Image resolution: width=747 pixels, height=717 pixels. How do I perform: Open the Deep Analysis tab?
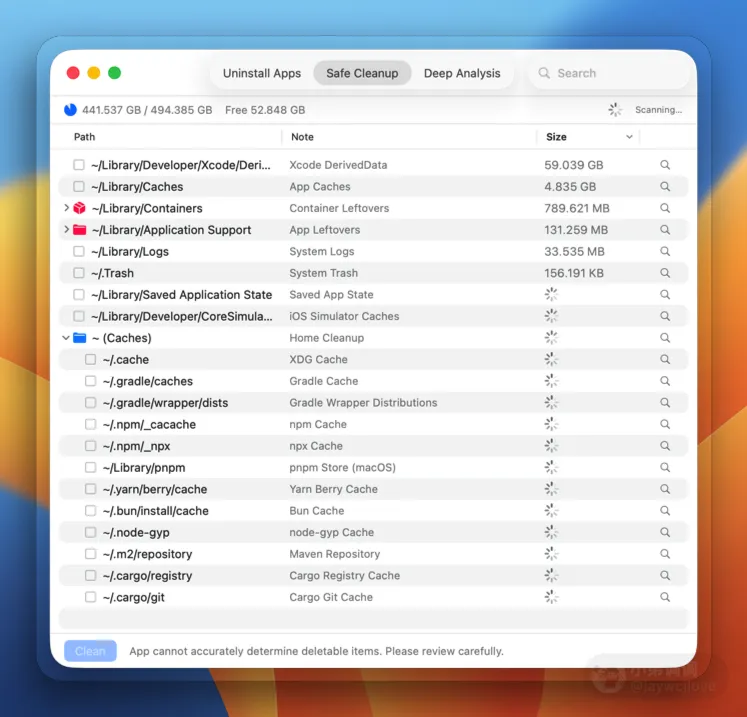(462, 73)
